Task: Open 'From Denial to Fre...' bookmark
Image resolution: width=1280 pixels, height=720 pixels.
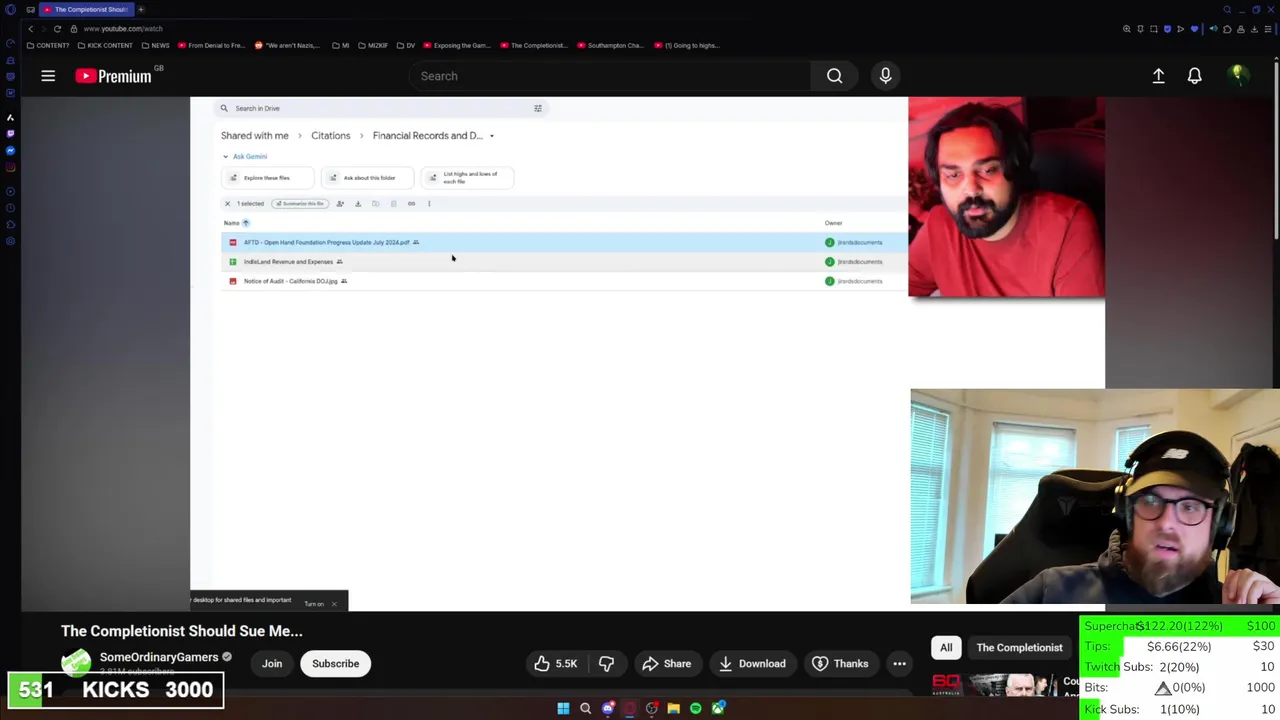Action: [211, 45]
